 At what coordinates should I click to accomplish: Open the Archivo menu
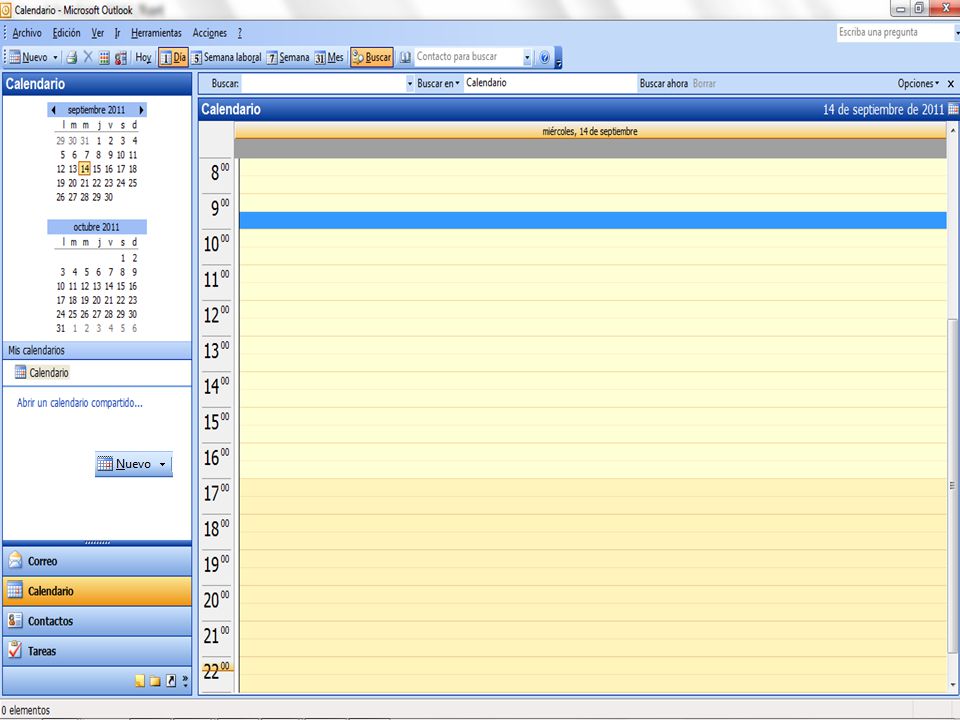pos(27,33)
